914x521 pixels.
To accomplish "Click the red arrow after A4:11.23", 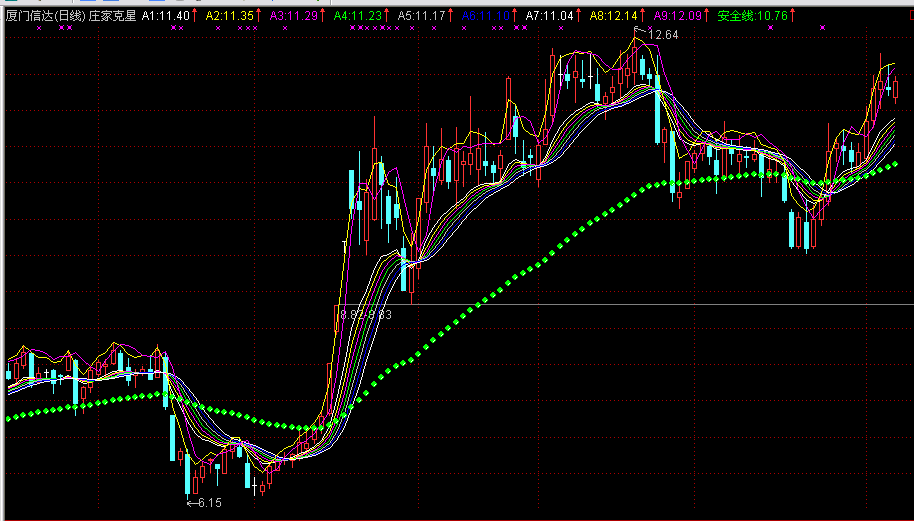I will click(x=387, y=17).
